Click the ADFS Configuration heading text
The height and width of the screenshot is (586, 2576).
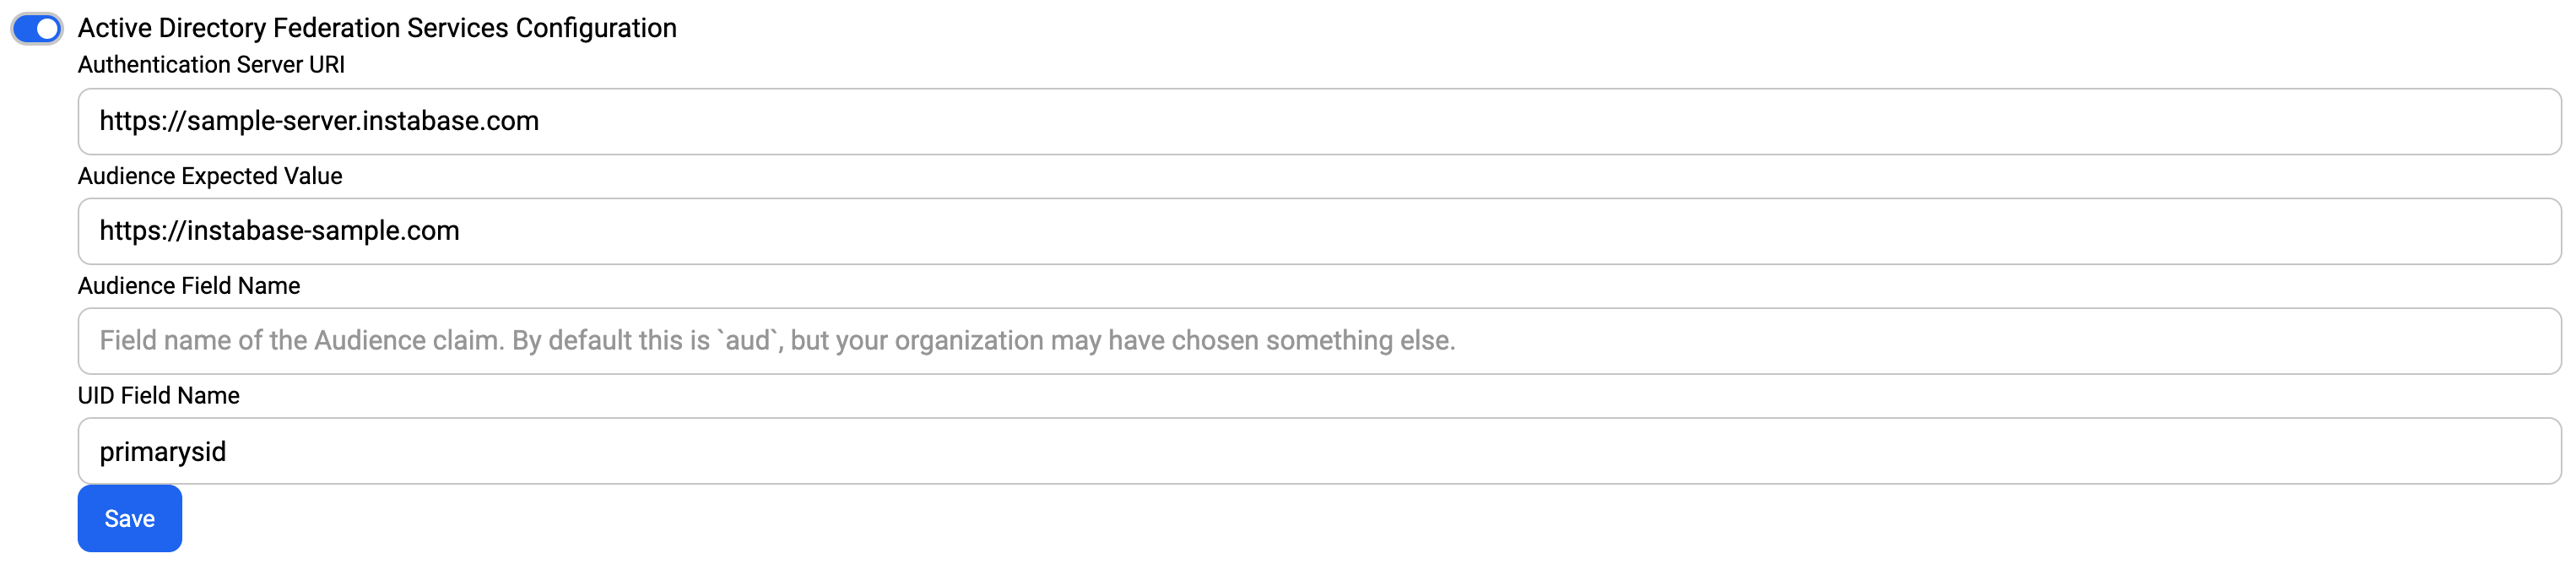click(377, 28)
